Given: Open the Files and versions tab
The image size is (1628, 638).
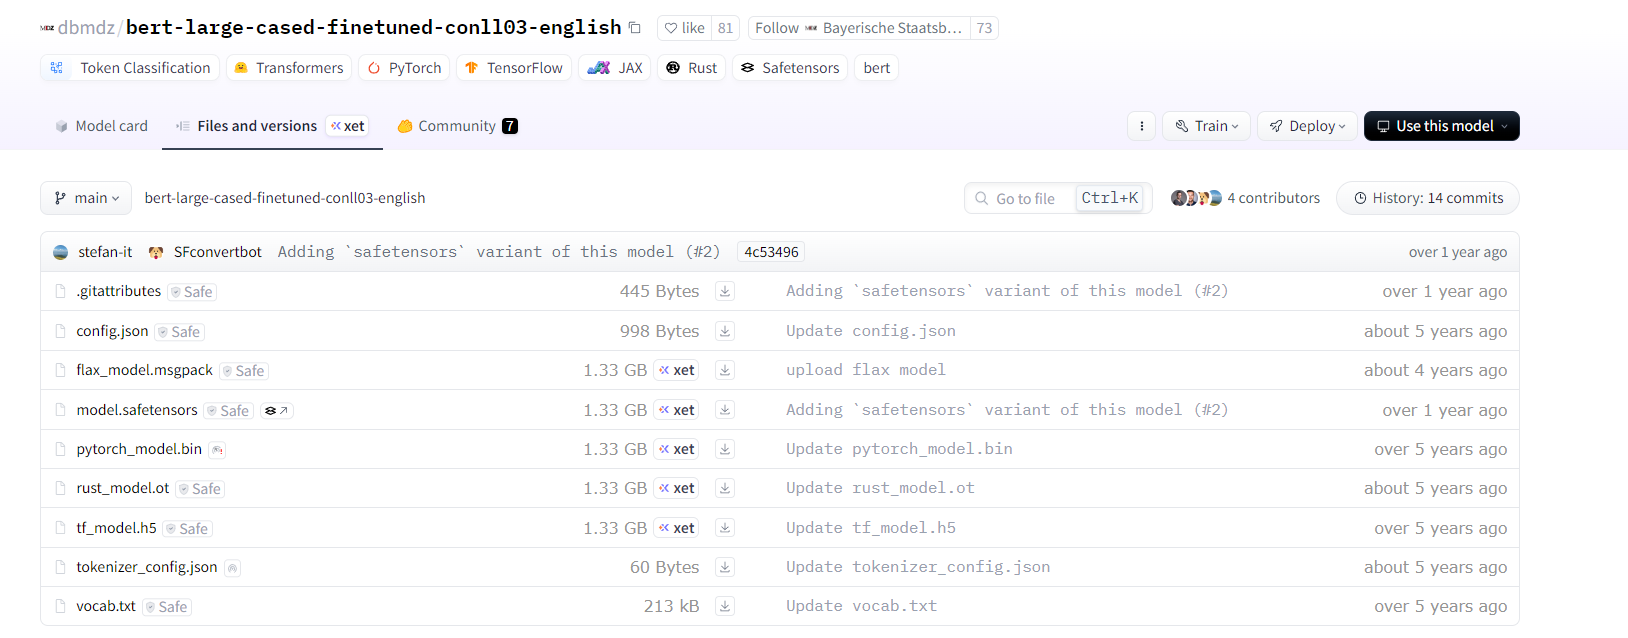Looking at the screenshot, I should click(256, 126).
